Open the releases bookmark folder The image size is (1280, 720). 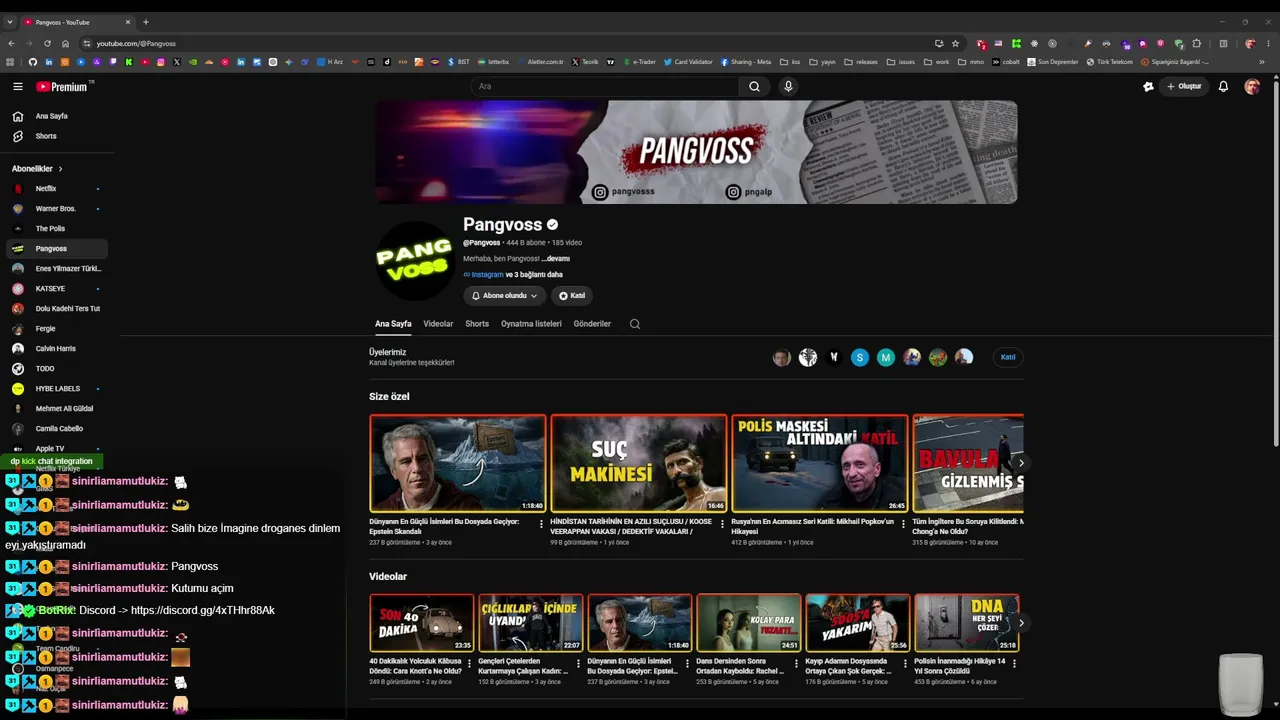(x=861, y=62)
